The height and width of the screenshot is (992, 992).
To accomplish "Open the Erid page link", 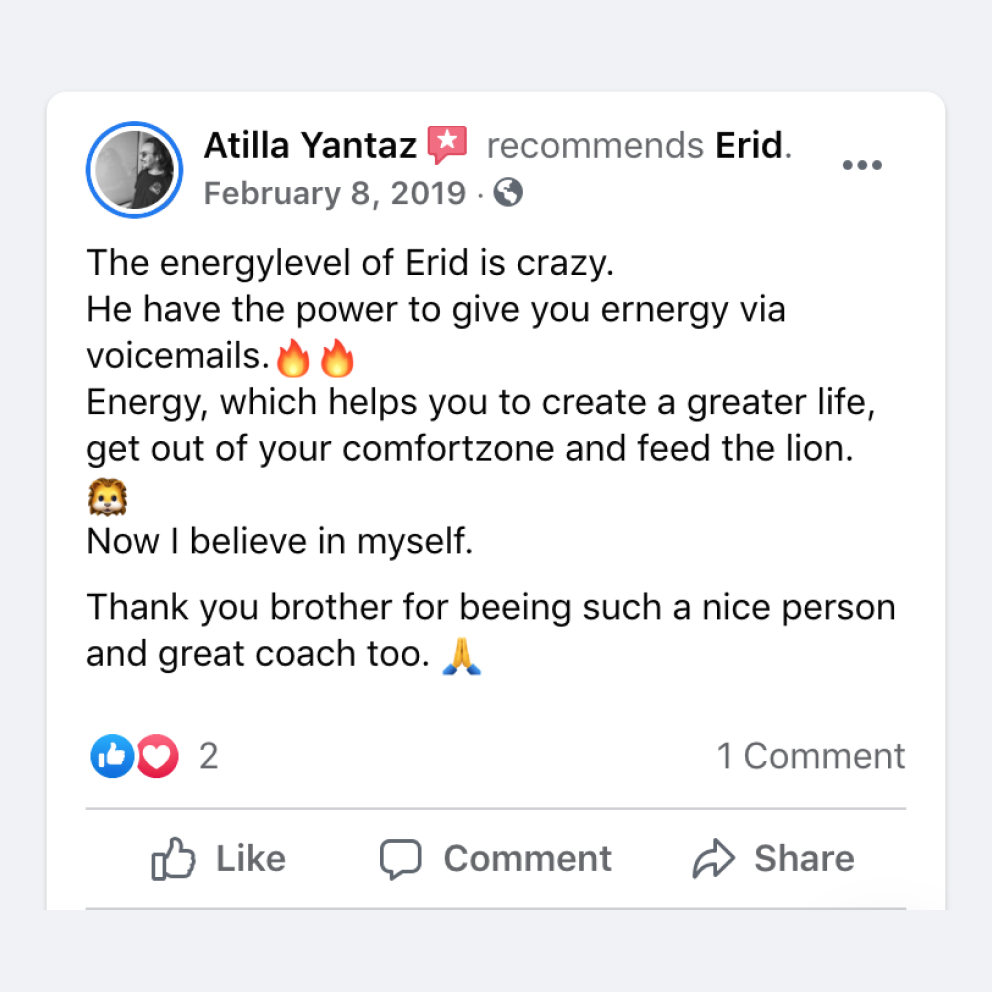I will click(x=748, y=144).
